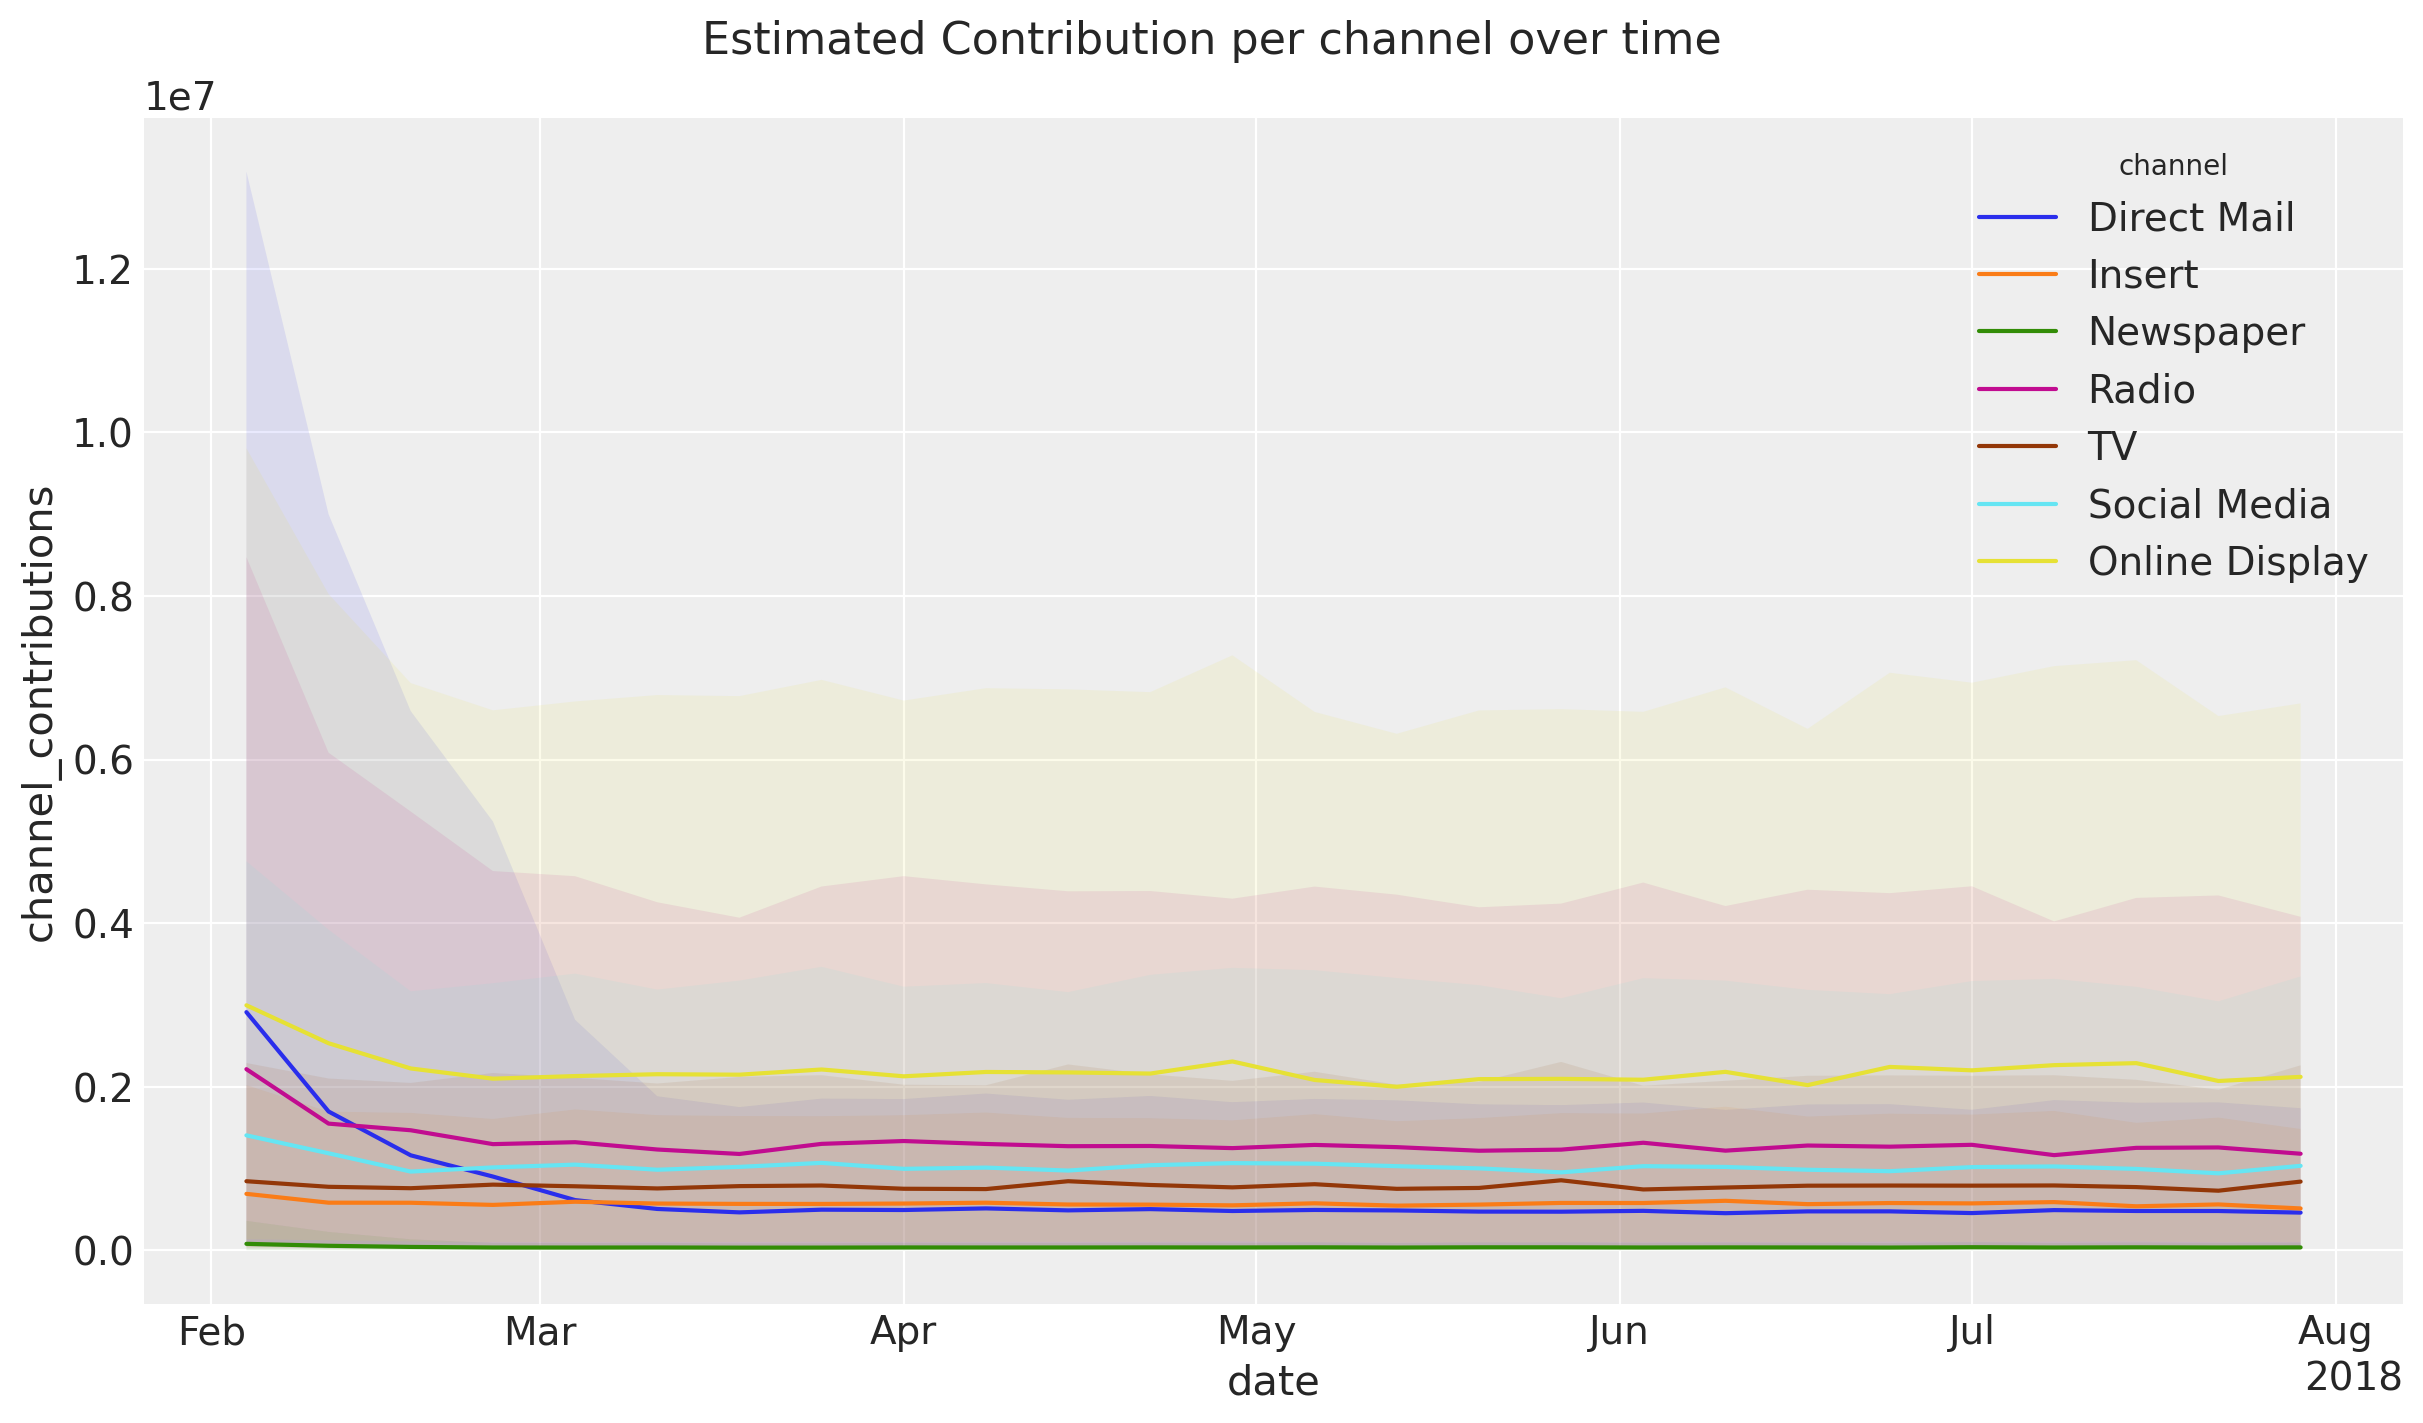Click the brown TV legend line

click(x=2018, y=446)
